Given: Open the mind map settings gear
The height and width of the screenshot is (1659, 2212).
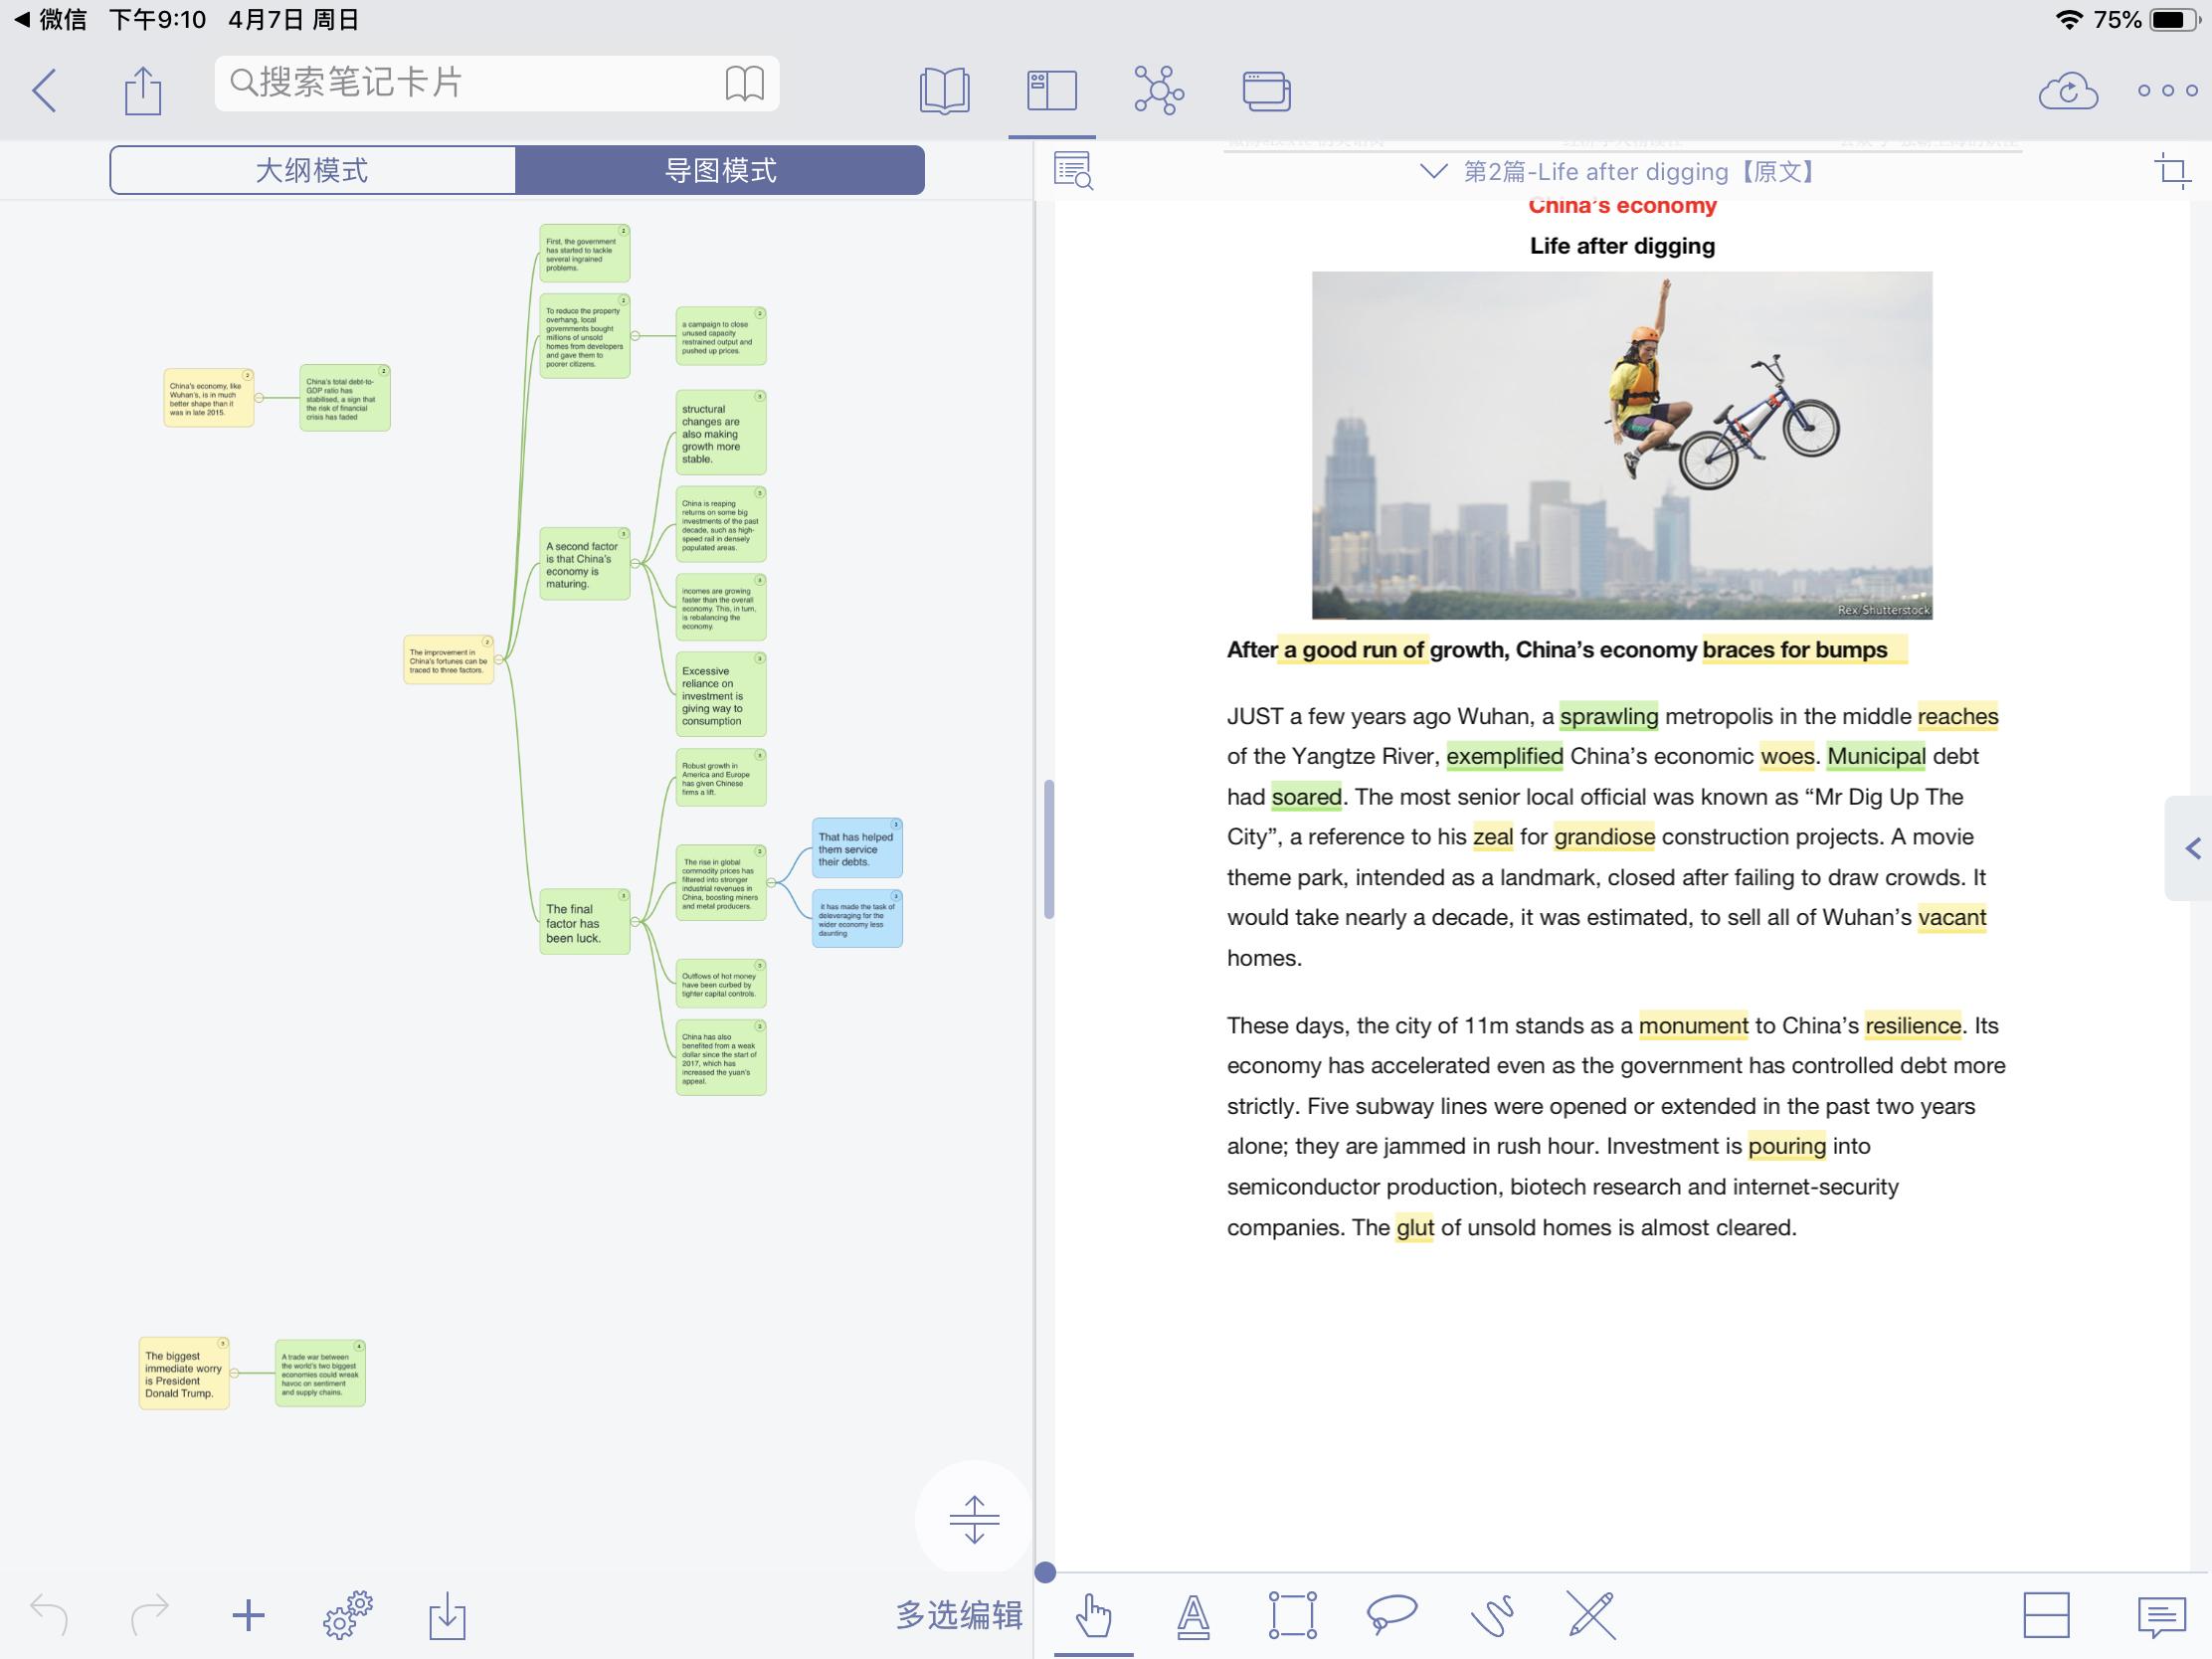Looking at the screenshot, I should coord(347,1614).
